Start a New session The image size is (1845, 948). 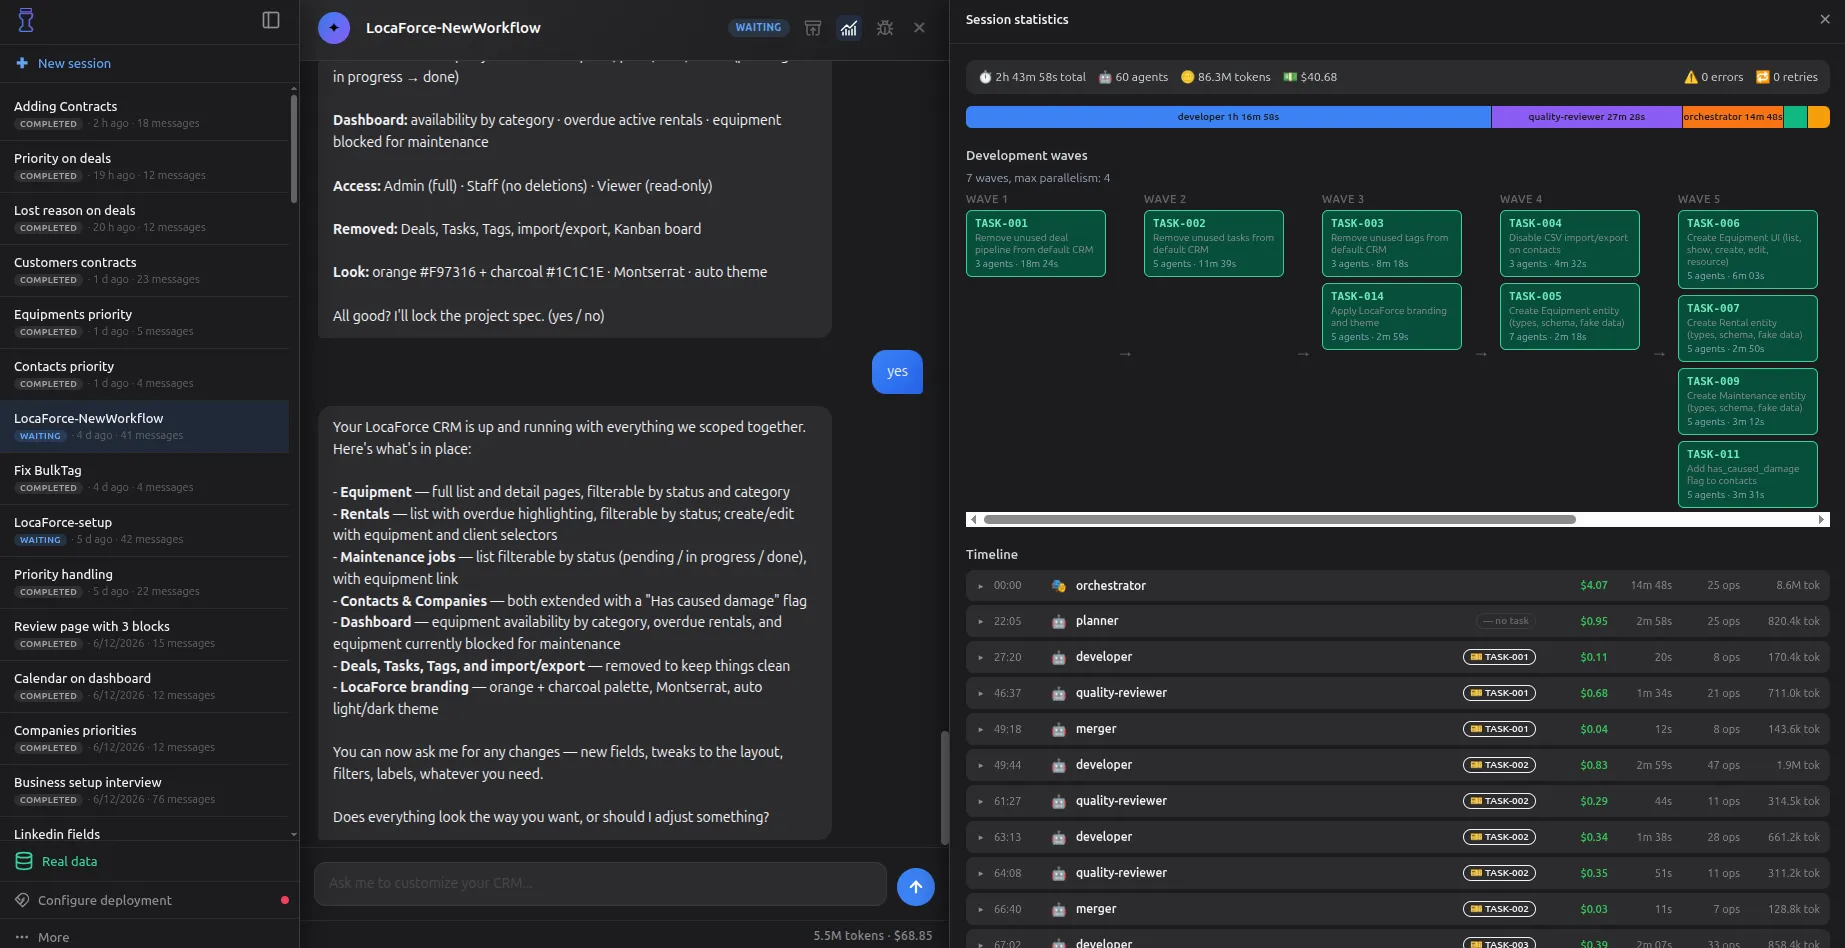point(63,63)
